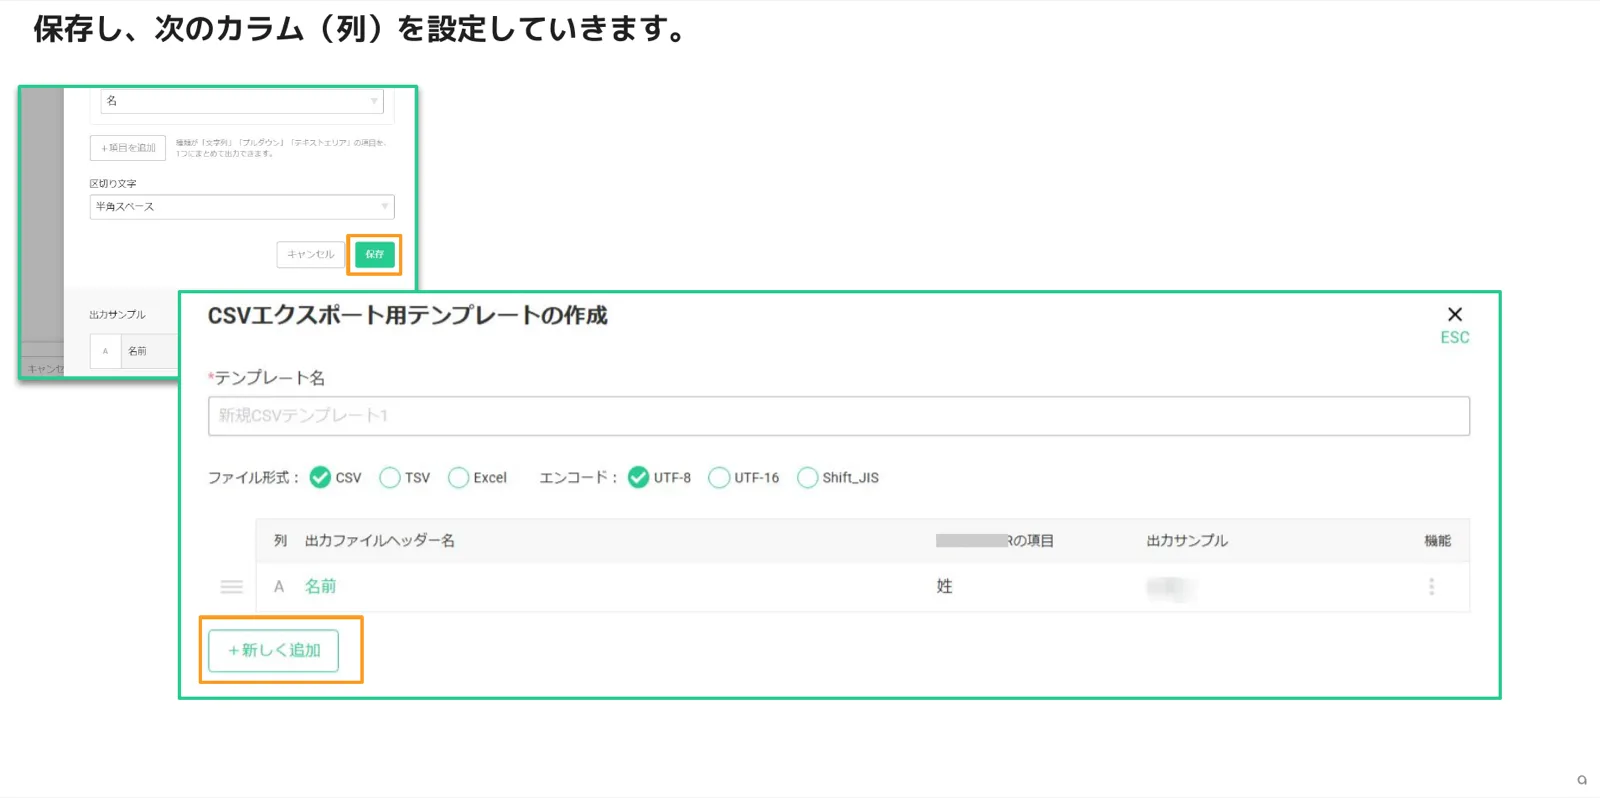Choose UTF-16 encoding
The height and width of the screenshot is (798, 1600).
719,478
